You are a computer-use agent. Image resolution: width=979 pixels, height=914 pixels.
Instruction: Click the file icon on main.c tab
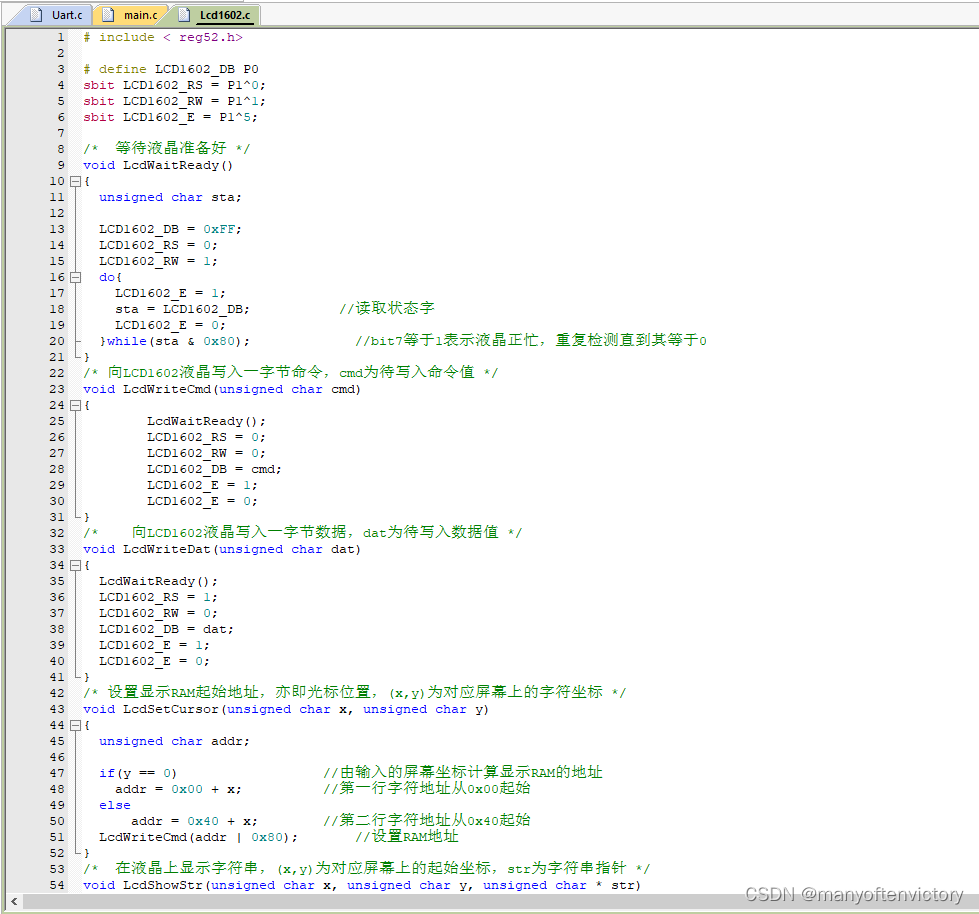click(x=109, y=14)
